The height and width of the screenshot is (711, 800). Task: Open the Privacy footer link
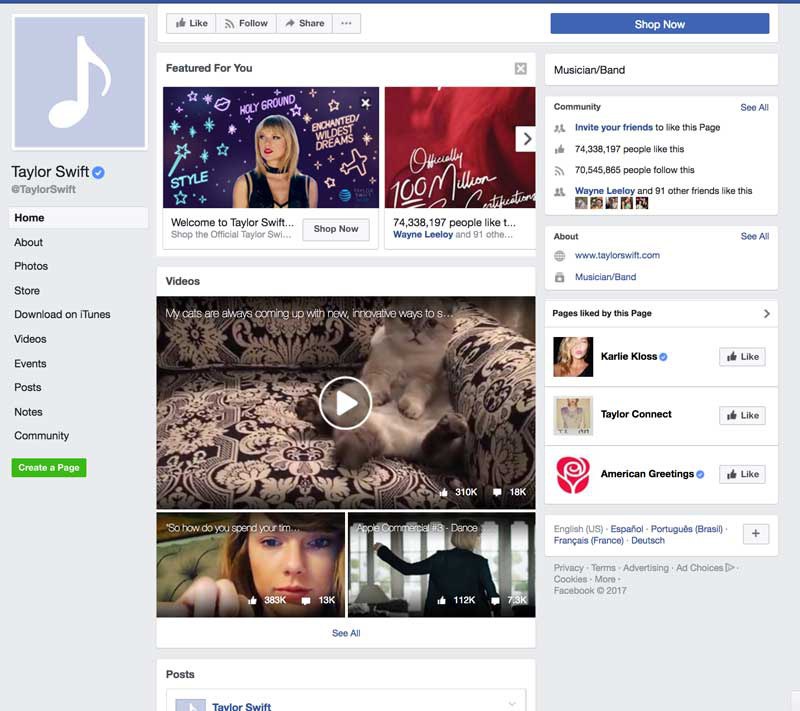[568, 568]
